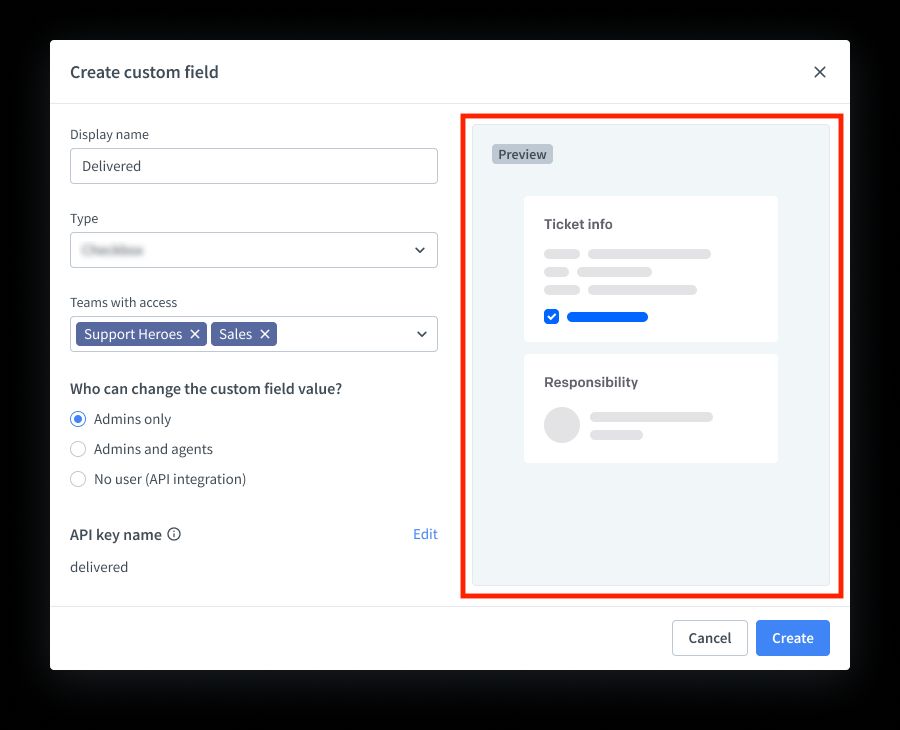This screenshot has height=730, width=900.
Task: Click the Sales tag label
Action: [x=235, y=334]
